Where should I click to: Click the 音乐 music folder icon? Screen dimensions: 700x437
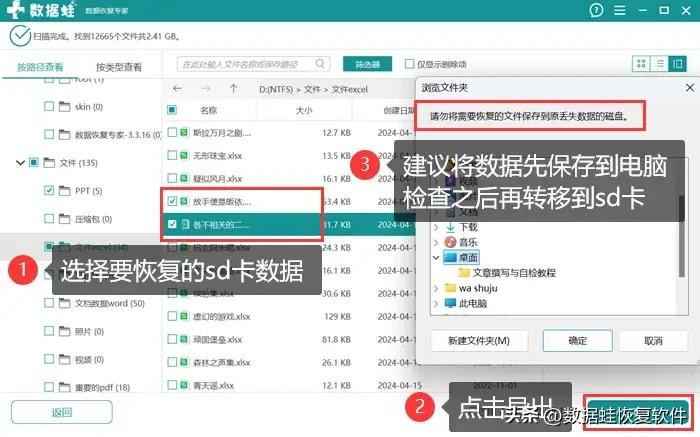pos(449,241)
